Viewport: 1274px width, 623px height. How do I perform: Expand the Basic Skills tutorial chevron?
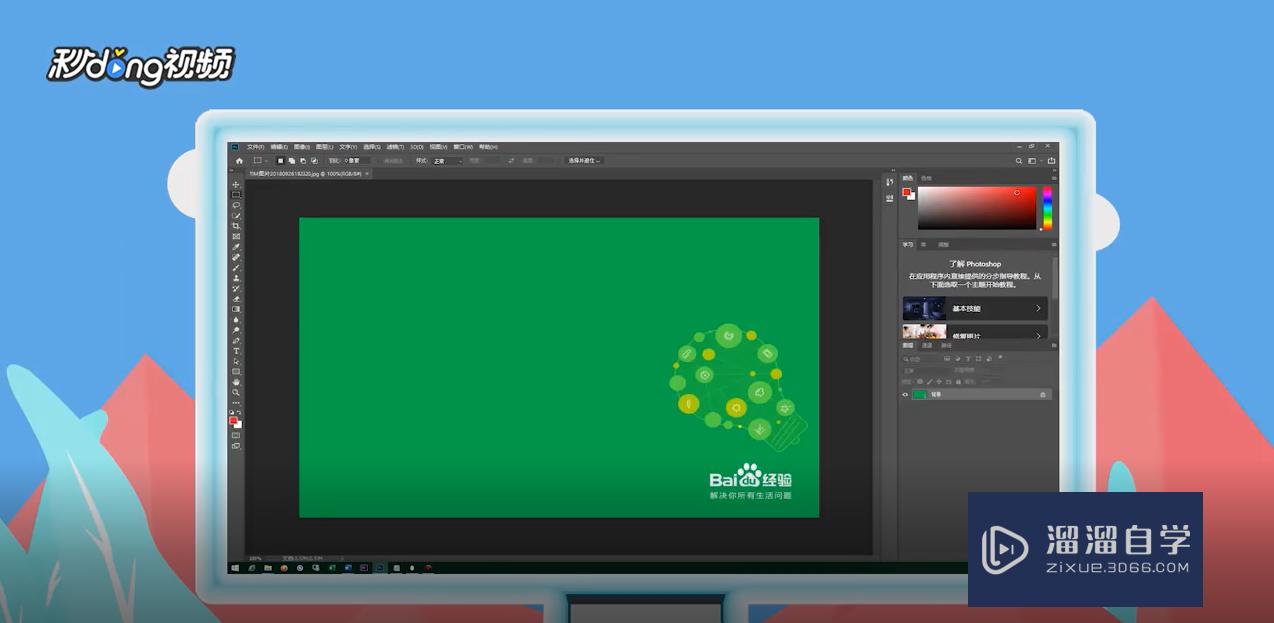[1038, 309]
